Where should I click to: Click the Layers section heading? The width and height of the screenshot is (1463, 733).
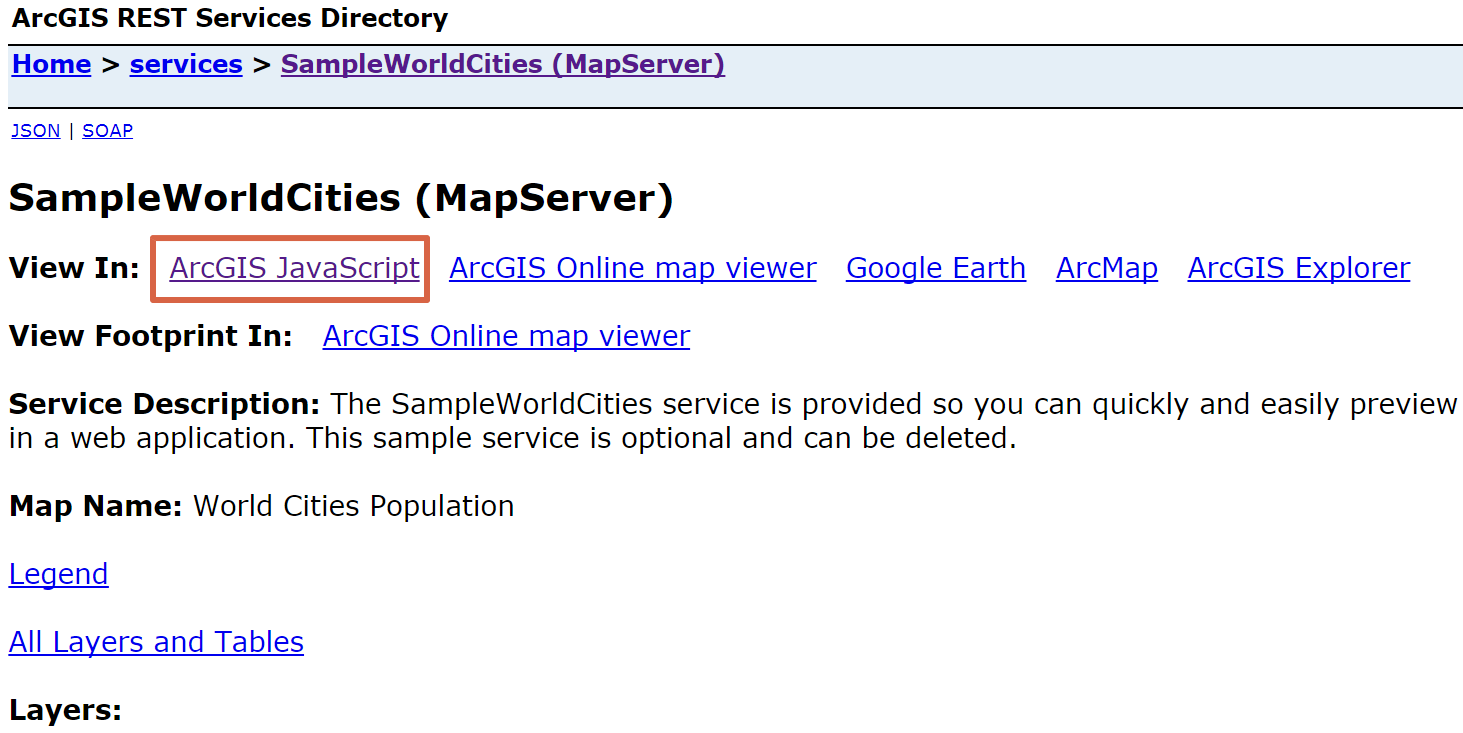(x=65, y=710)
